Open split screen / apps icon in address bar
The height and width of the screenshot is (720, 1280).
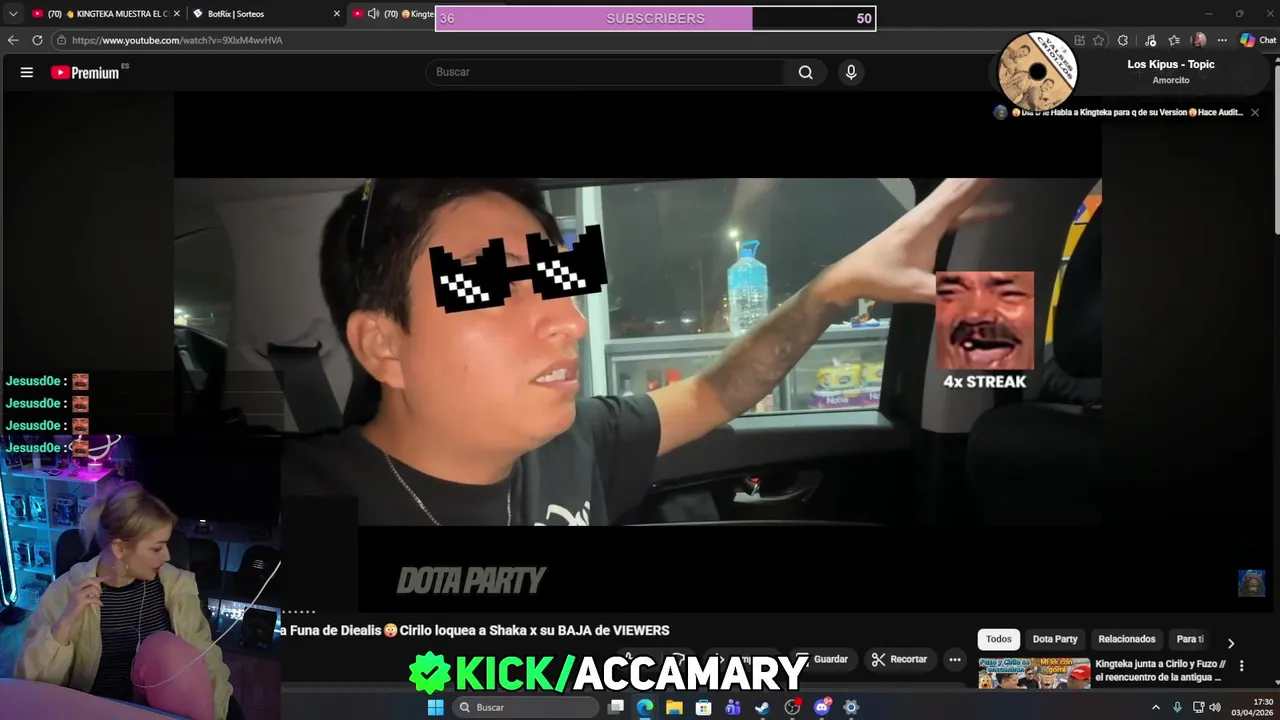pos(1079,40)
